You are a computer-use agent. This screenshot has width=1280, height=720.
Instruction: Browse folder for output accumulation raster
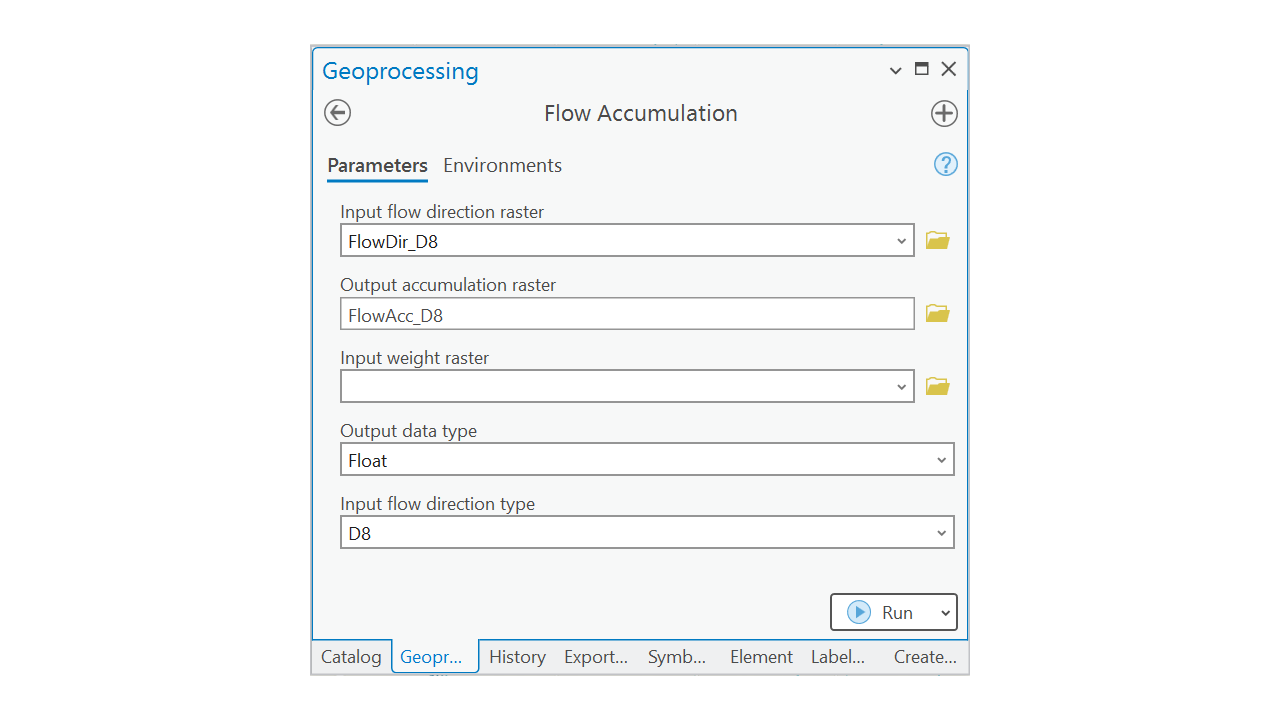(x=937, y=313)
